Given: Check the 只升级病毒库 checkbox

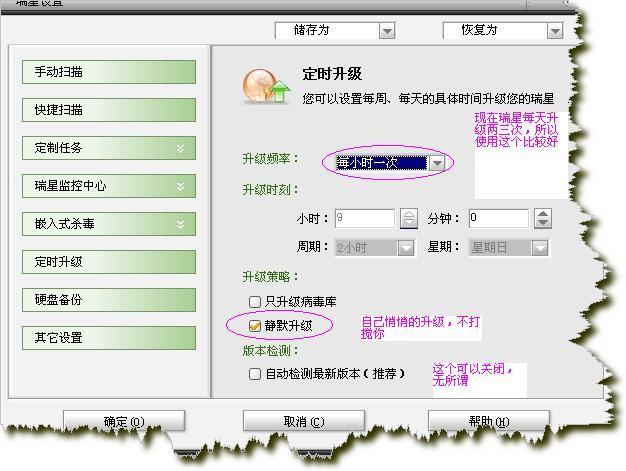Looking at the screenshot, I should coord(254,301).
